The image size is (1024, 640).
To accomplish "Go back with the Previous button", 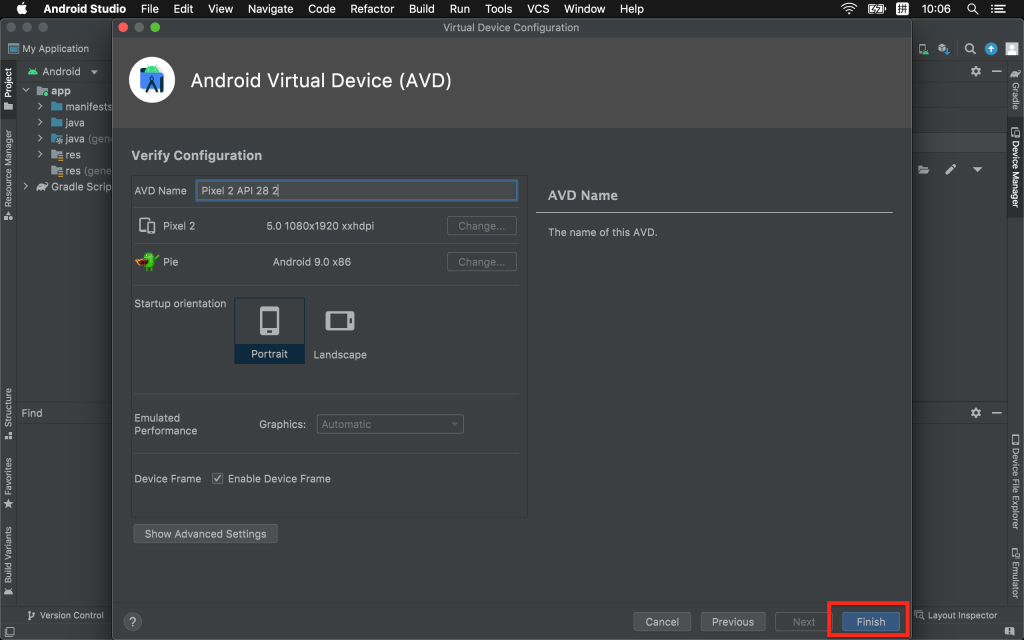I will point(733,622).
